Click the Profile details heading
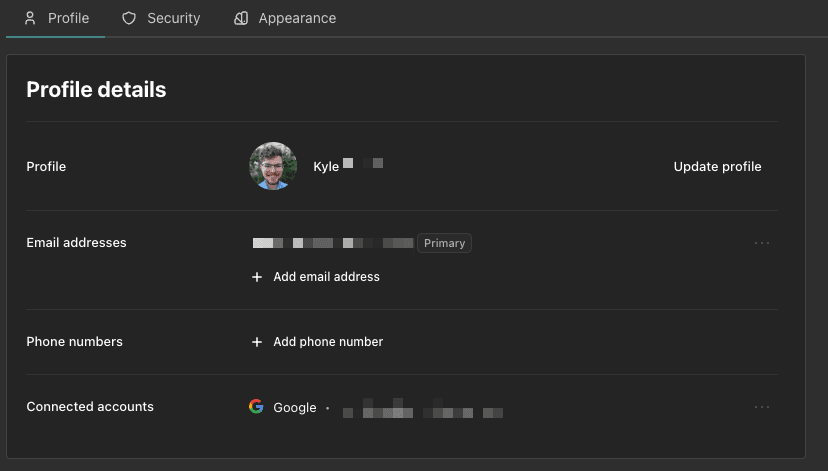Image resolution: width=828 pixels, height=471 pixels. click(96, 90)
